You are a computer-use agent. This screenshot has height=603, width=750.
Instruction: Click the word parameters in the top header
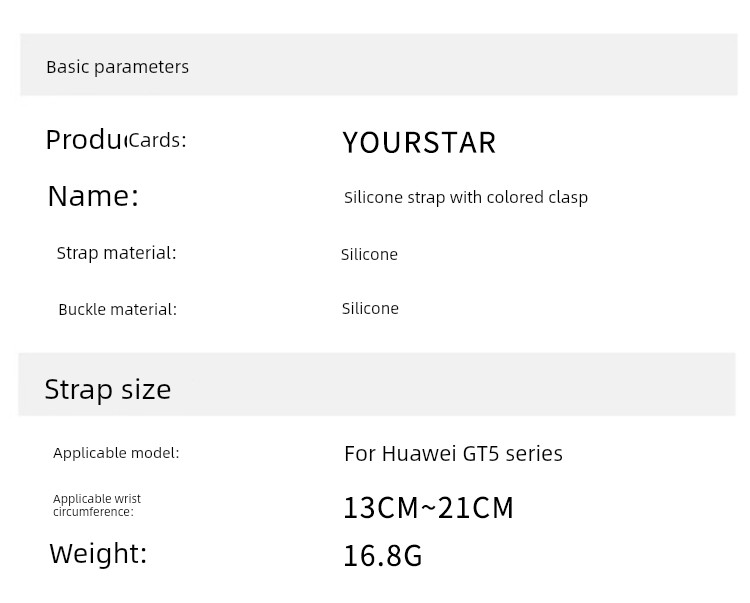coord(141,67)
